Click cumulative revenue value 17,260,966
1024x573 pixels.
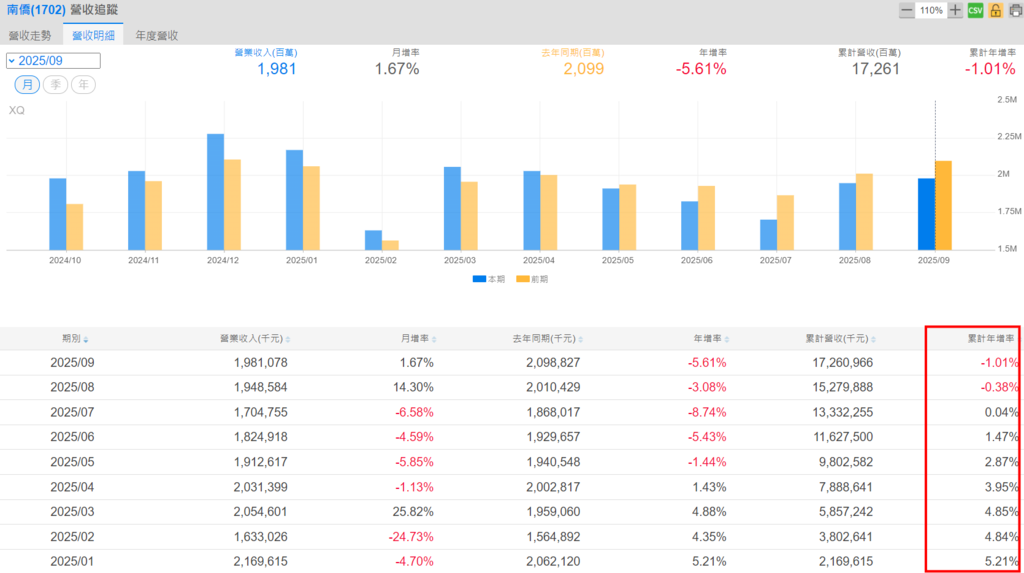pos(842,363)
